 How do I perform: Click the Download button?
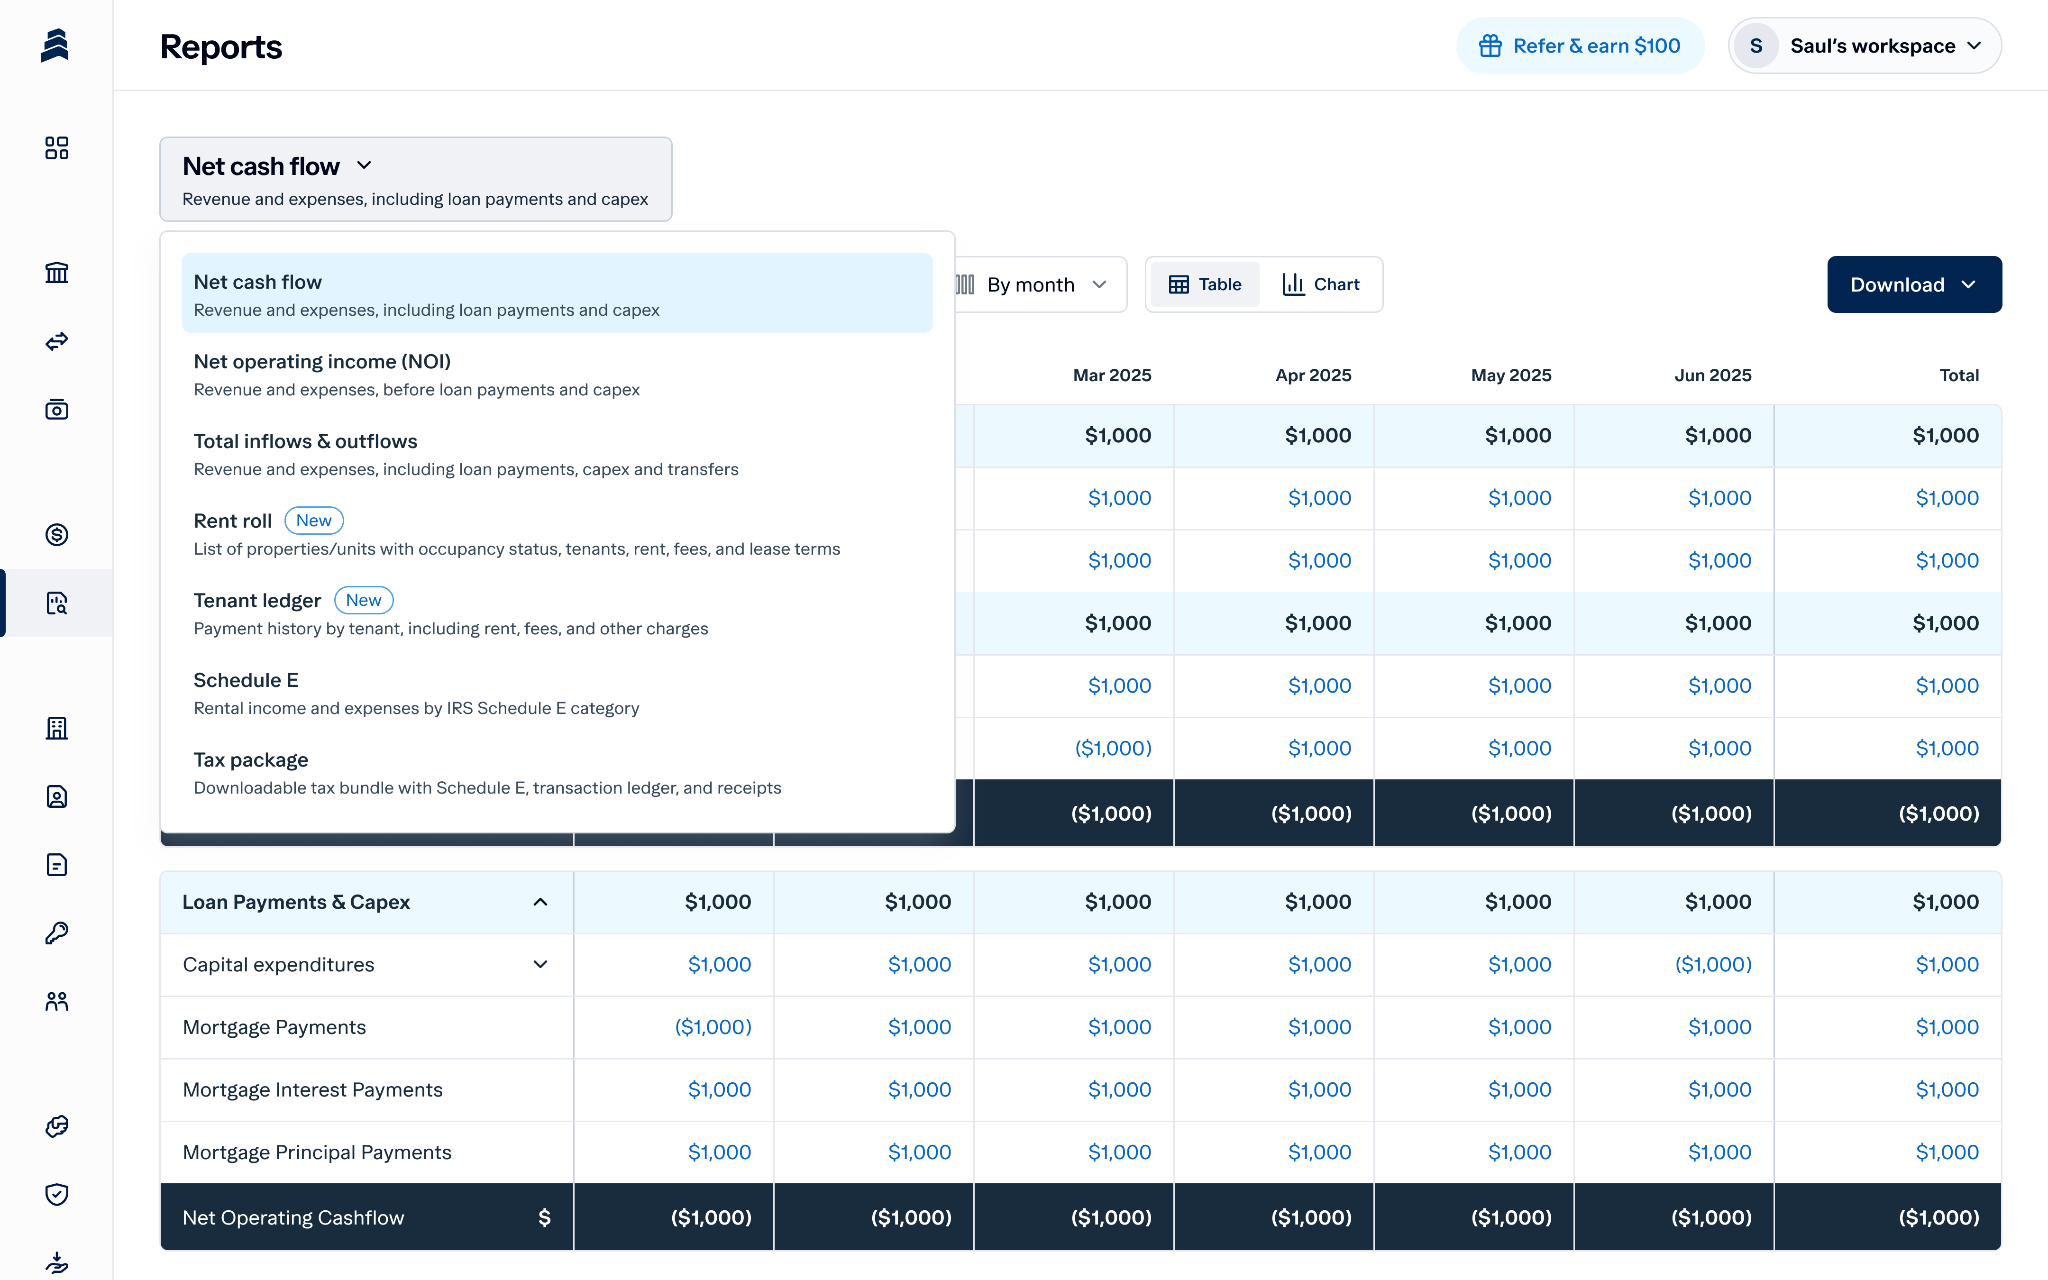(x=1913, y=285)
